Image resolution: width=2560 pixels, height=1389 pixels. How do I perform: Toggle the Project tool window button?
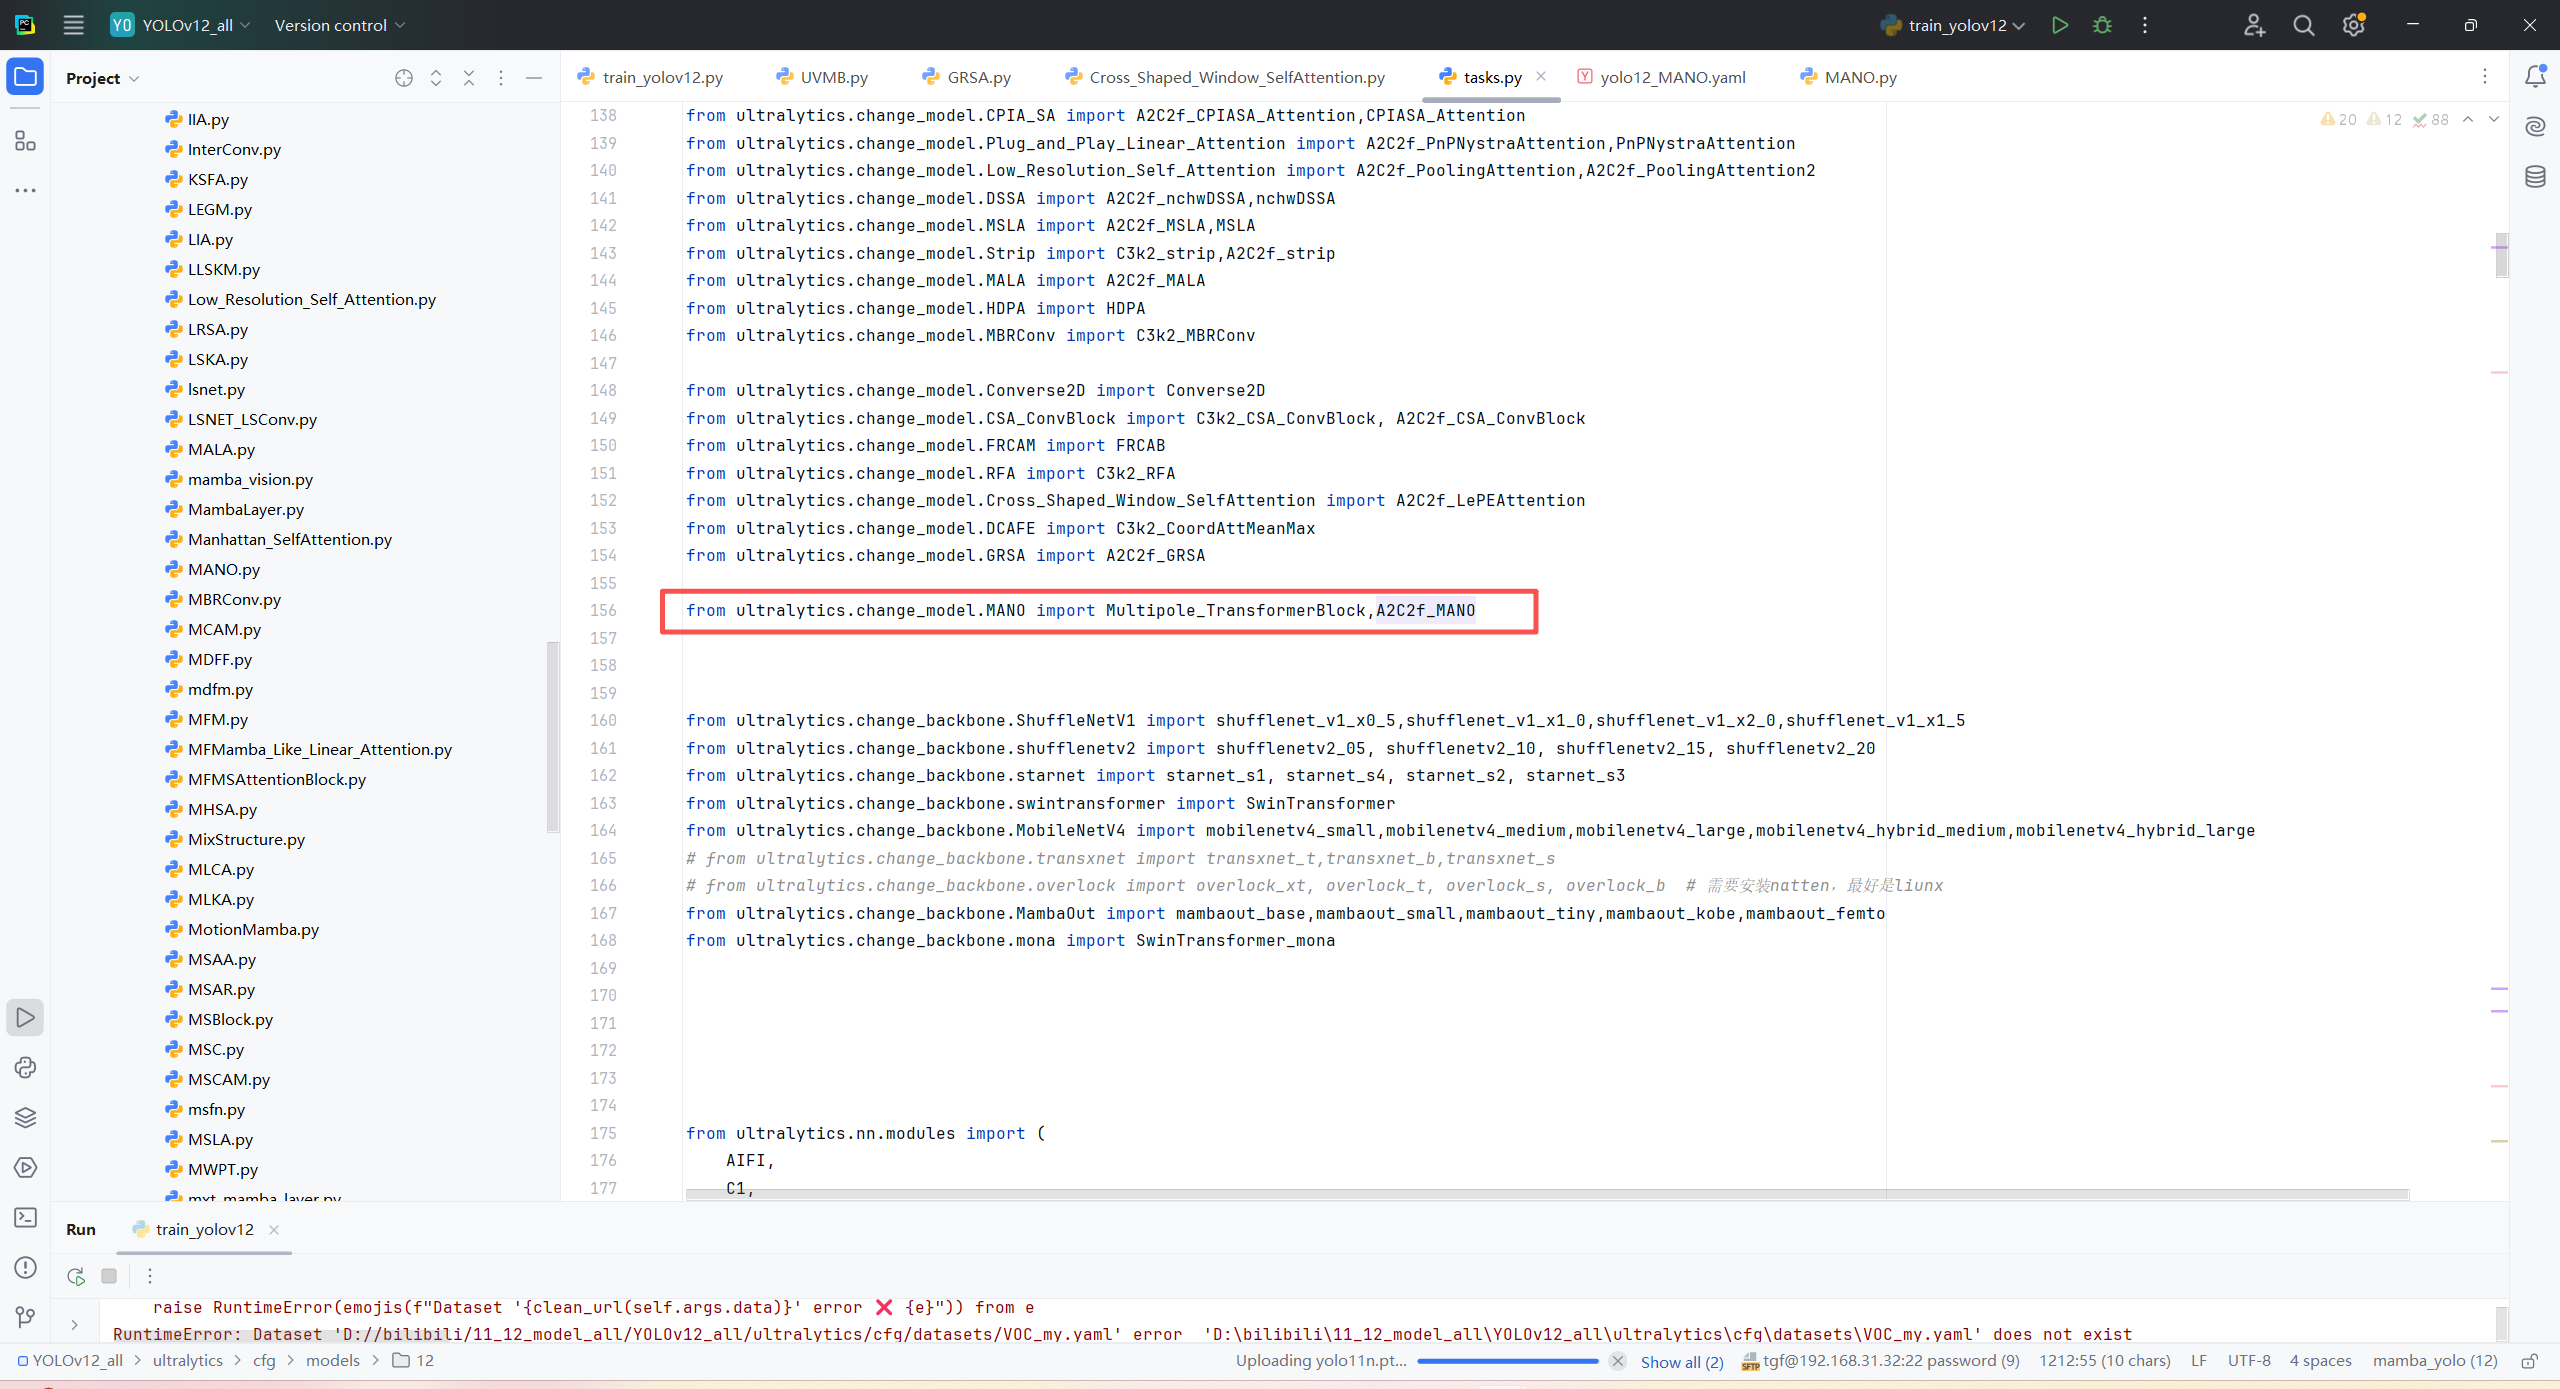26,77
